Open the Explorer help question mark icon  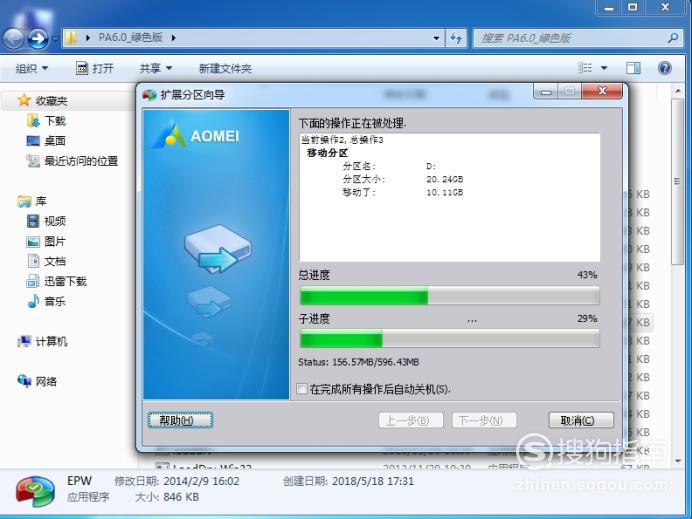(665, 68)
